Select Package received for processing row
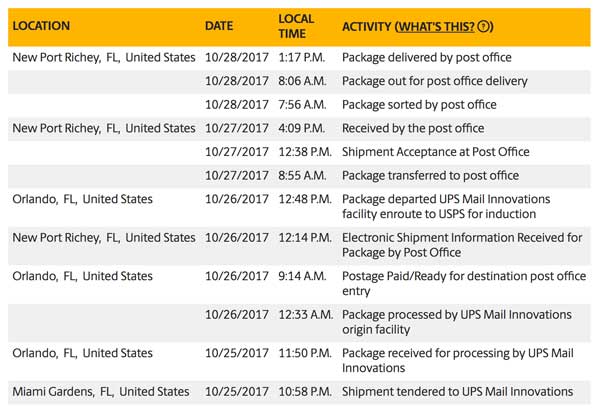The image size is (600, 420). point(299,361)
